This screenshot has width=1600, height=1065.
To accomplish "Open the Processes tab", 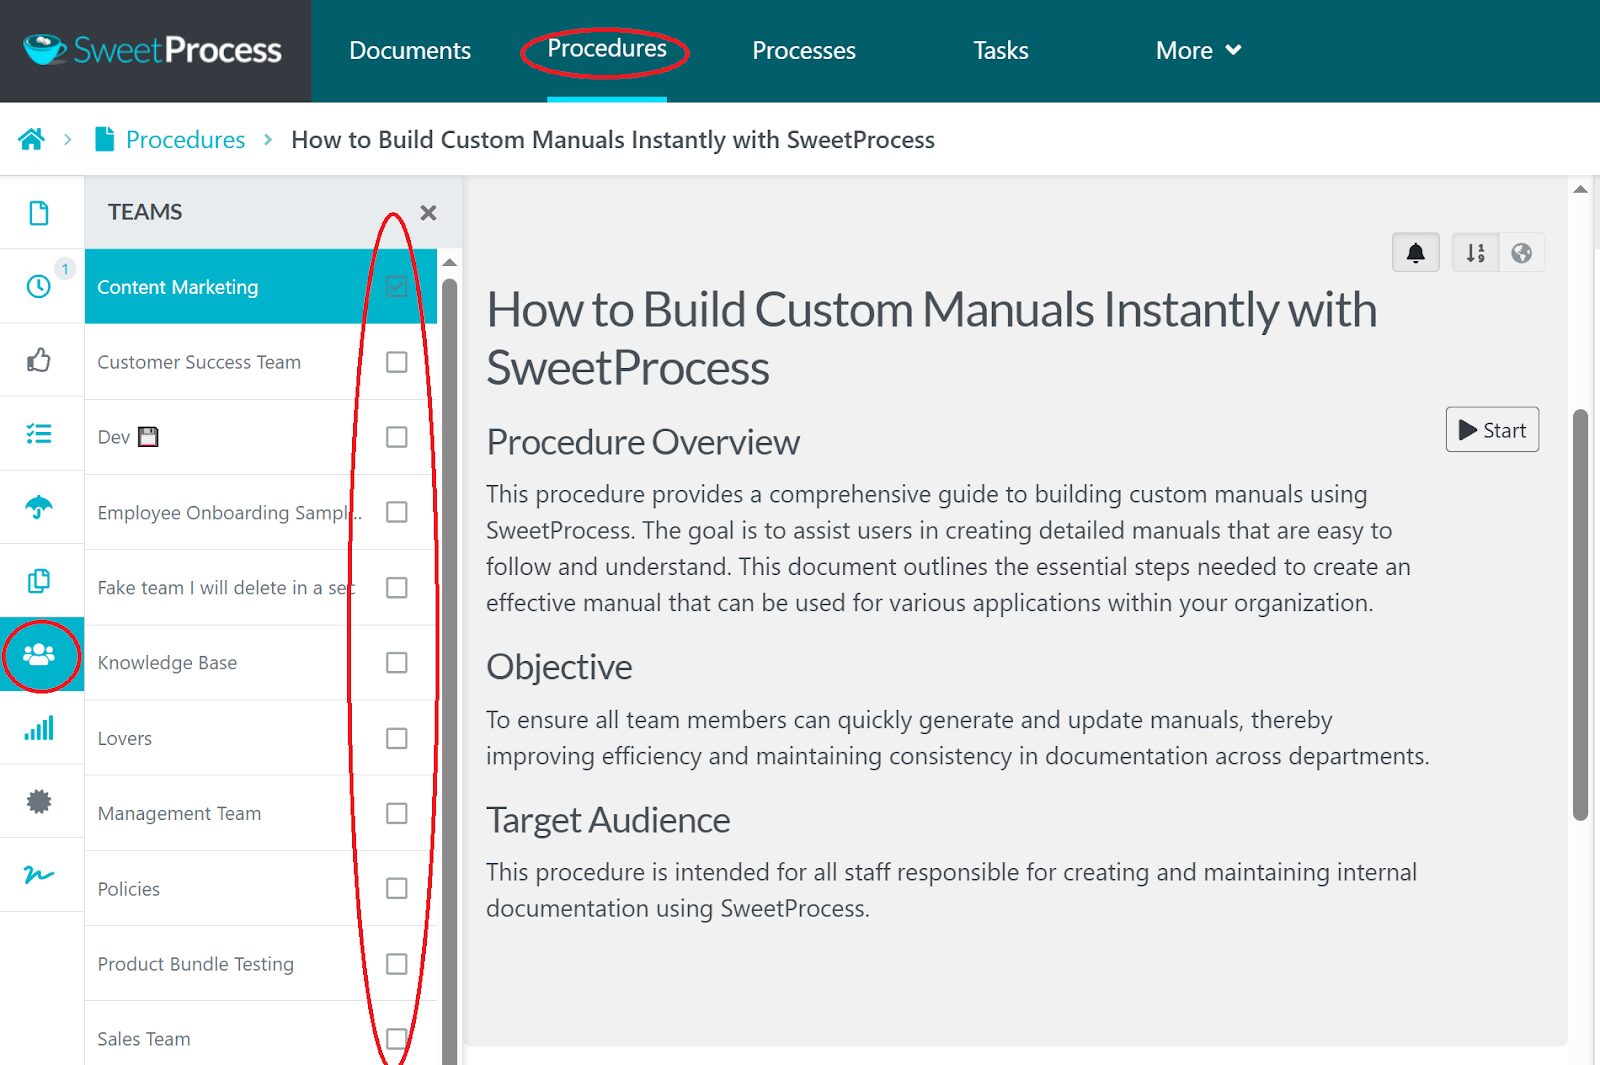I will pos(804,50).
